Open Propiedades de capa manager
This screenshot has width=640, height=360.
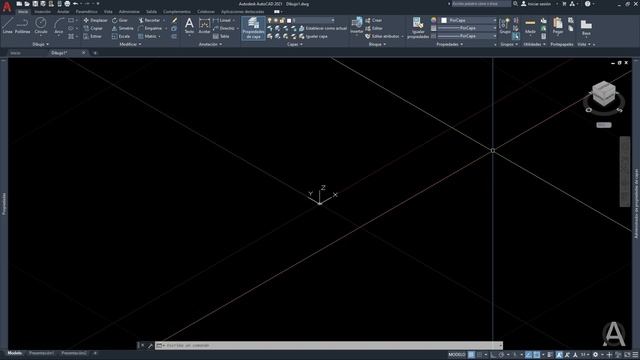point(253,28)
